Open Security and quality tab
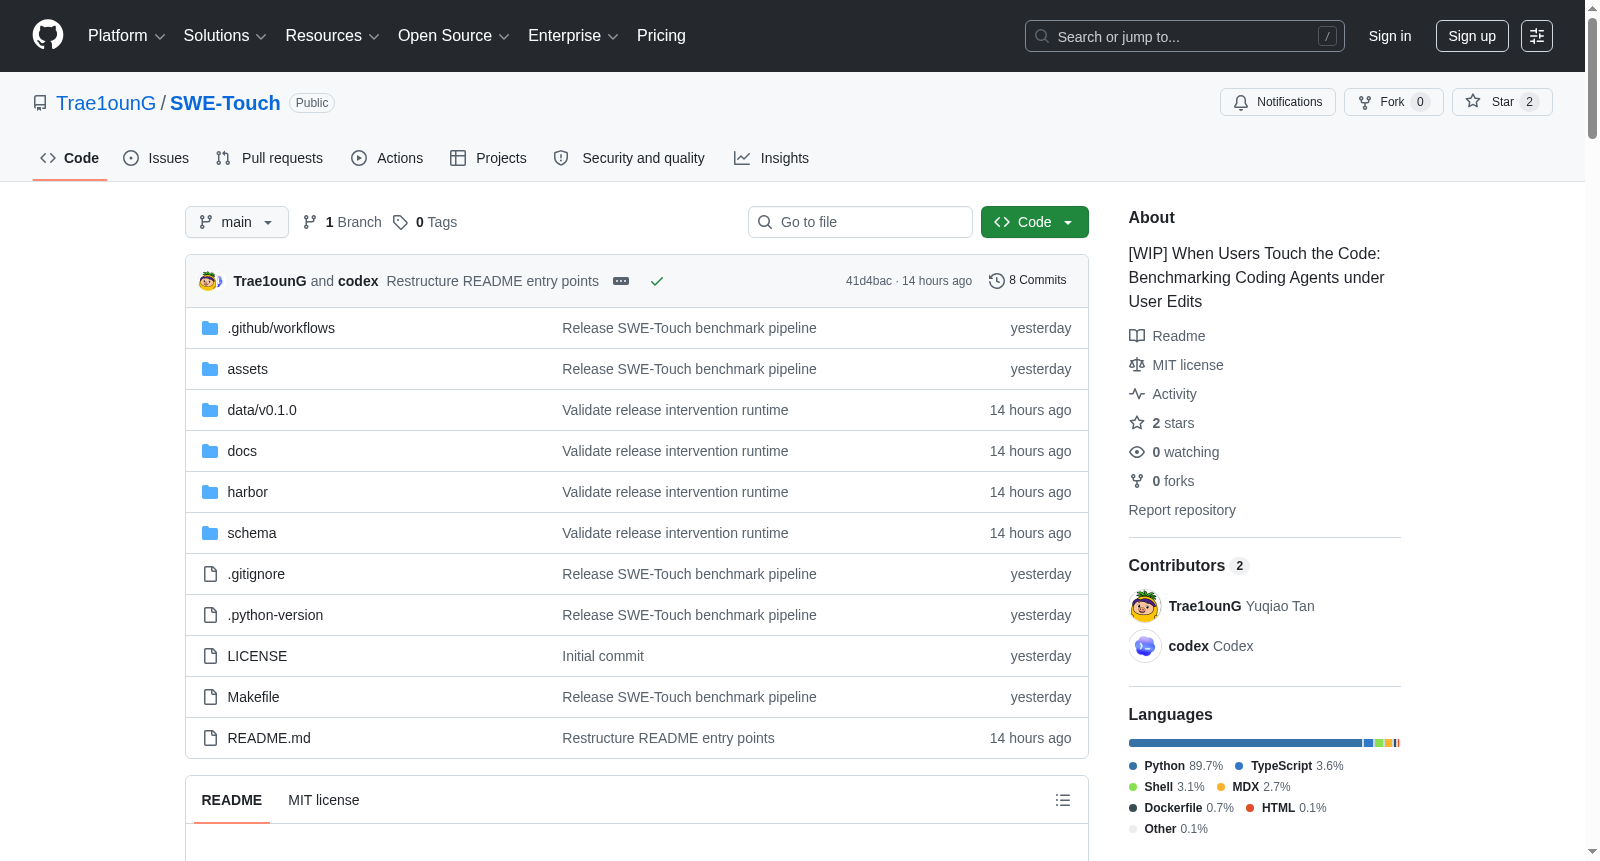This screenshot has width=1600, height=861. click(x=629, y=158)
